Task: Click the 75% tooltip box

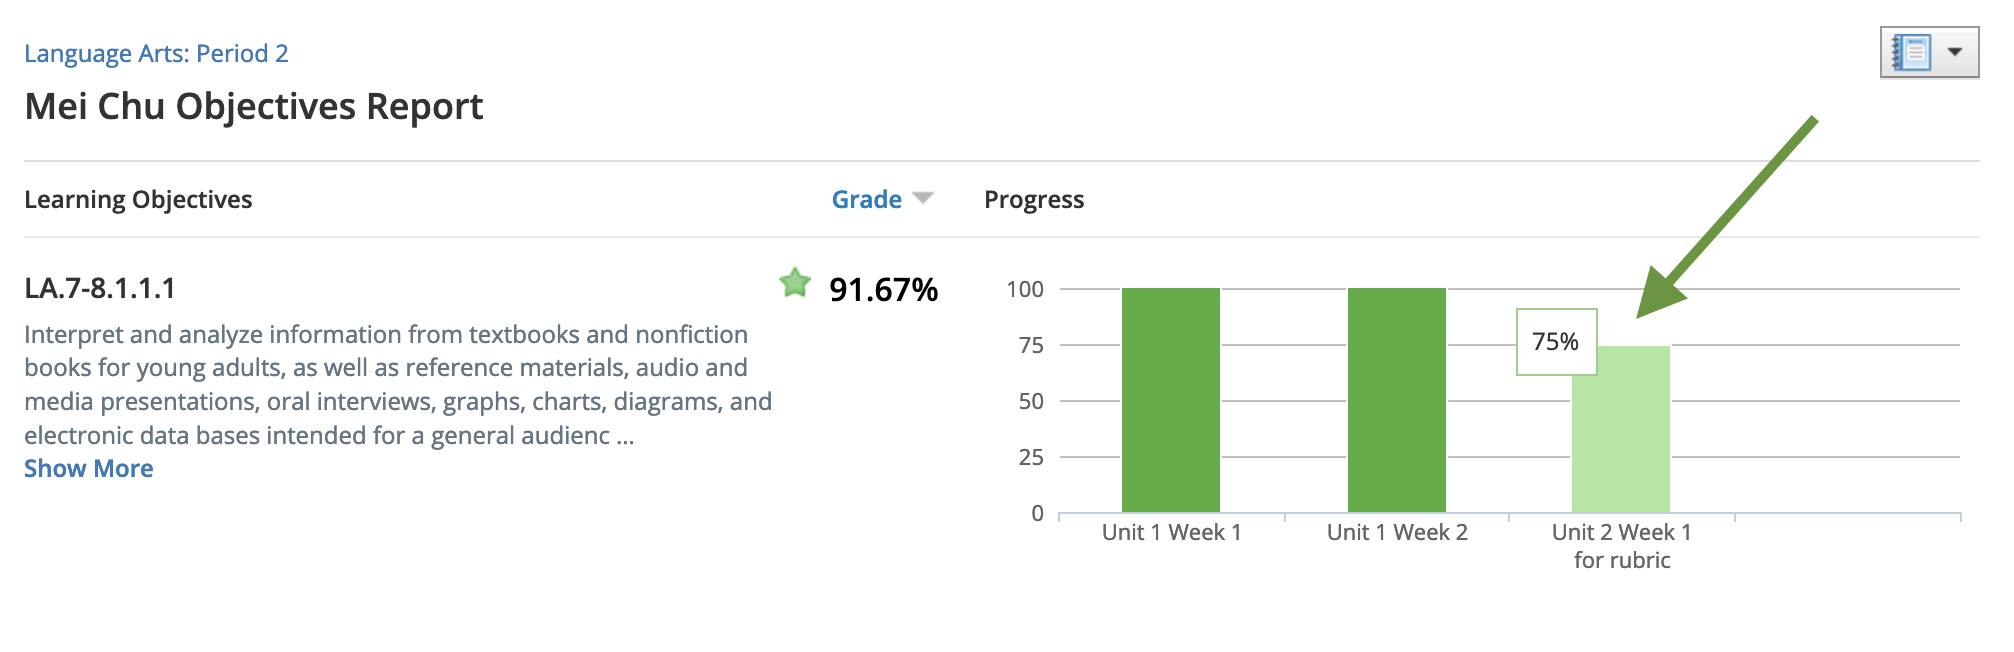Action: click(x=1556, y=342)
